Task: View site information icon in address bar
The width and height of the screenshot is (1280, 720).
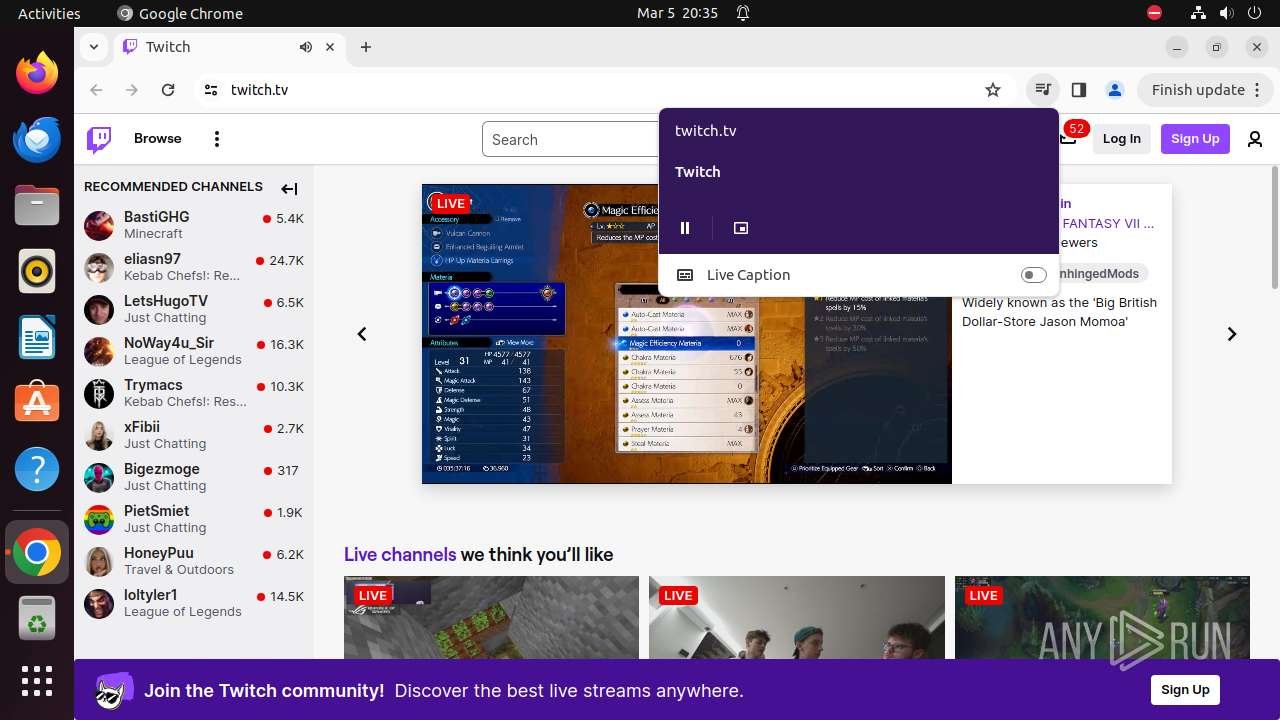Action: (210, 90)
